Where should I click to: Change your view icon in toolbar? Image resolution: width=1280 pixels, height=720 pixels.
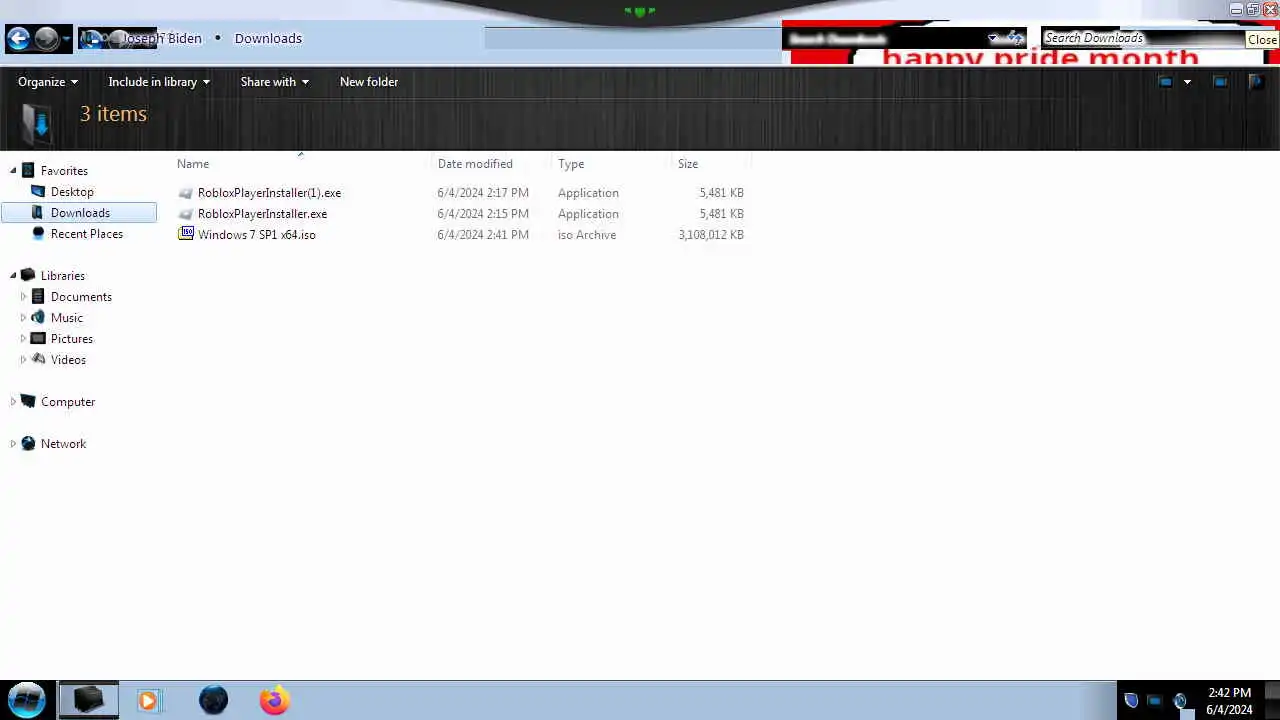(x=1165, y=82)
